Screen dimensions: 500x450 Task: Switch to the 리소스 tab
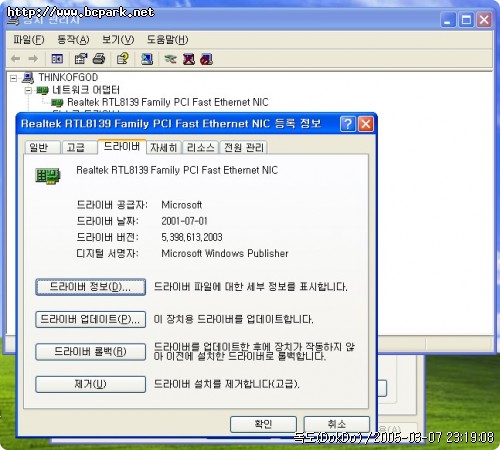point(201,147)
